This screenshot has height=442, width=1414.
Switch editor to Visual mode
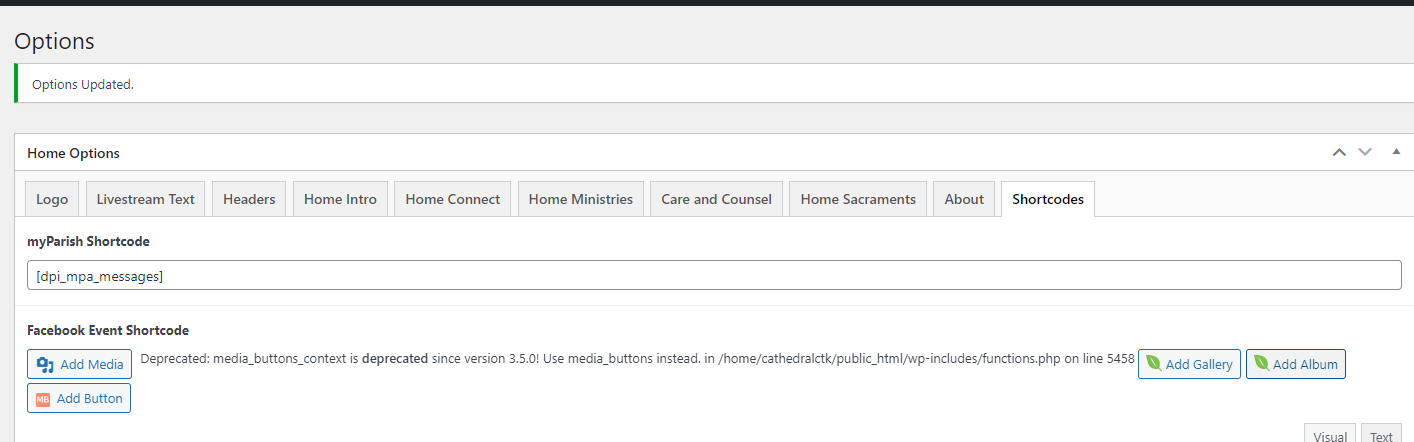point(1330,435)
